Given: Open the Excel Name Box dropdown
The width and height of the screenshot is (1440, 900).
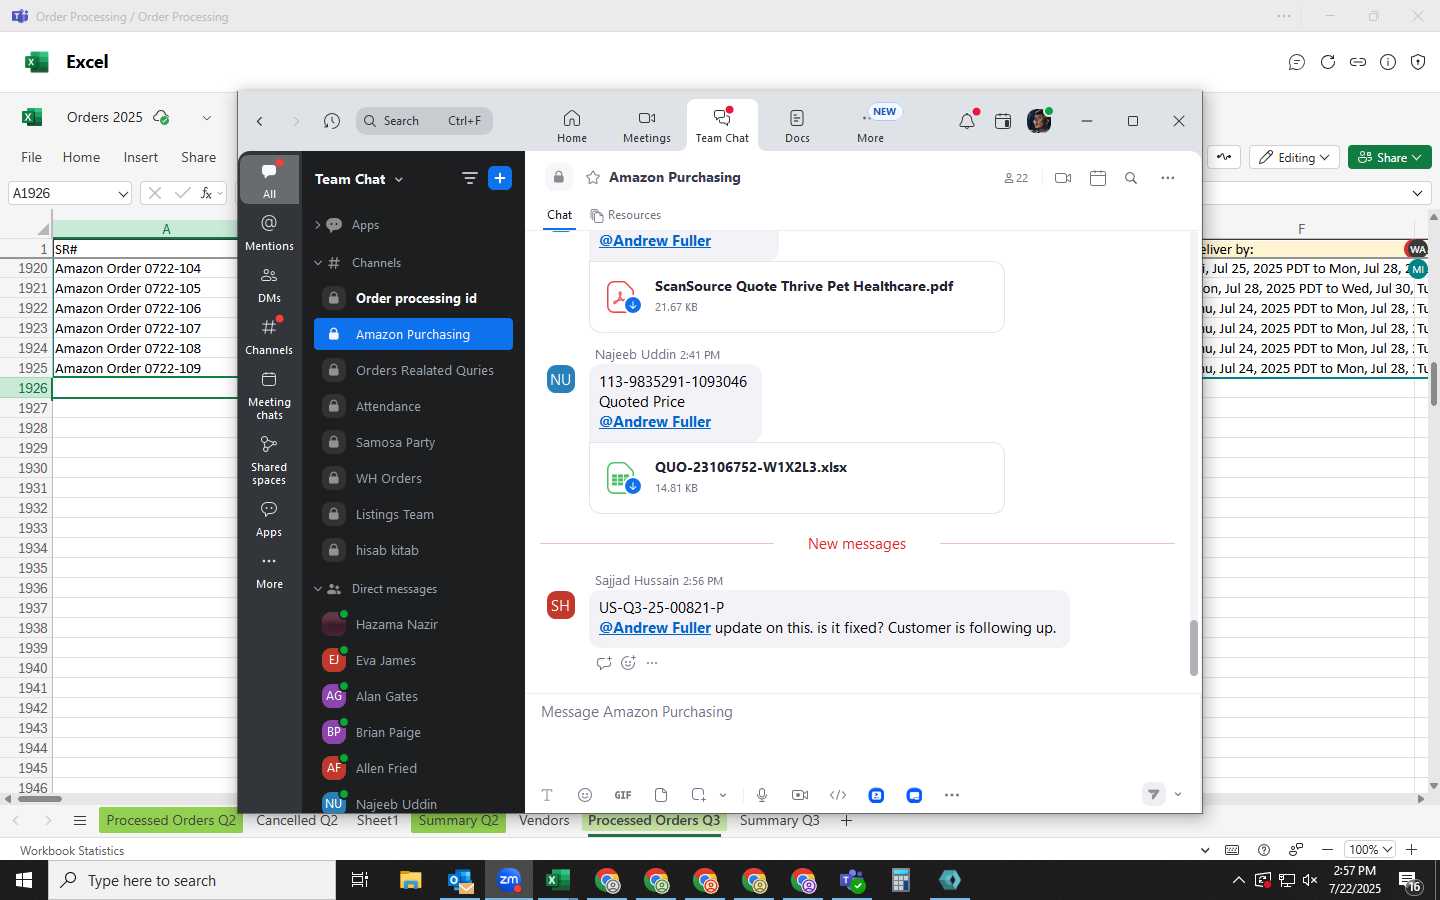Looking at the screenshot, I should tap(123, 193).
